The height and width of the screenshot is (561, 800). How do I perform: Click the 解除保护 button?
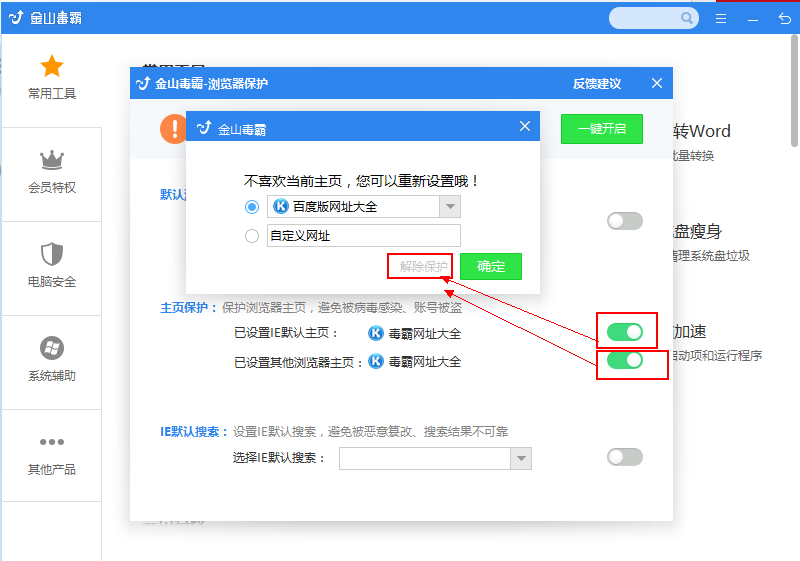tap(423, 266)
